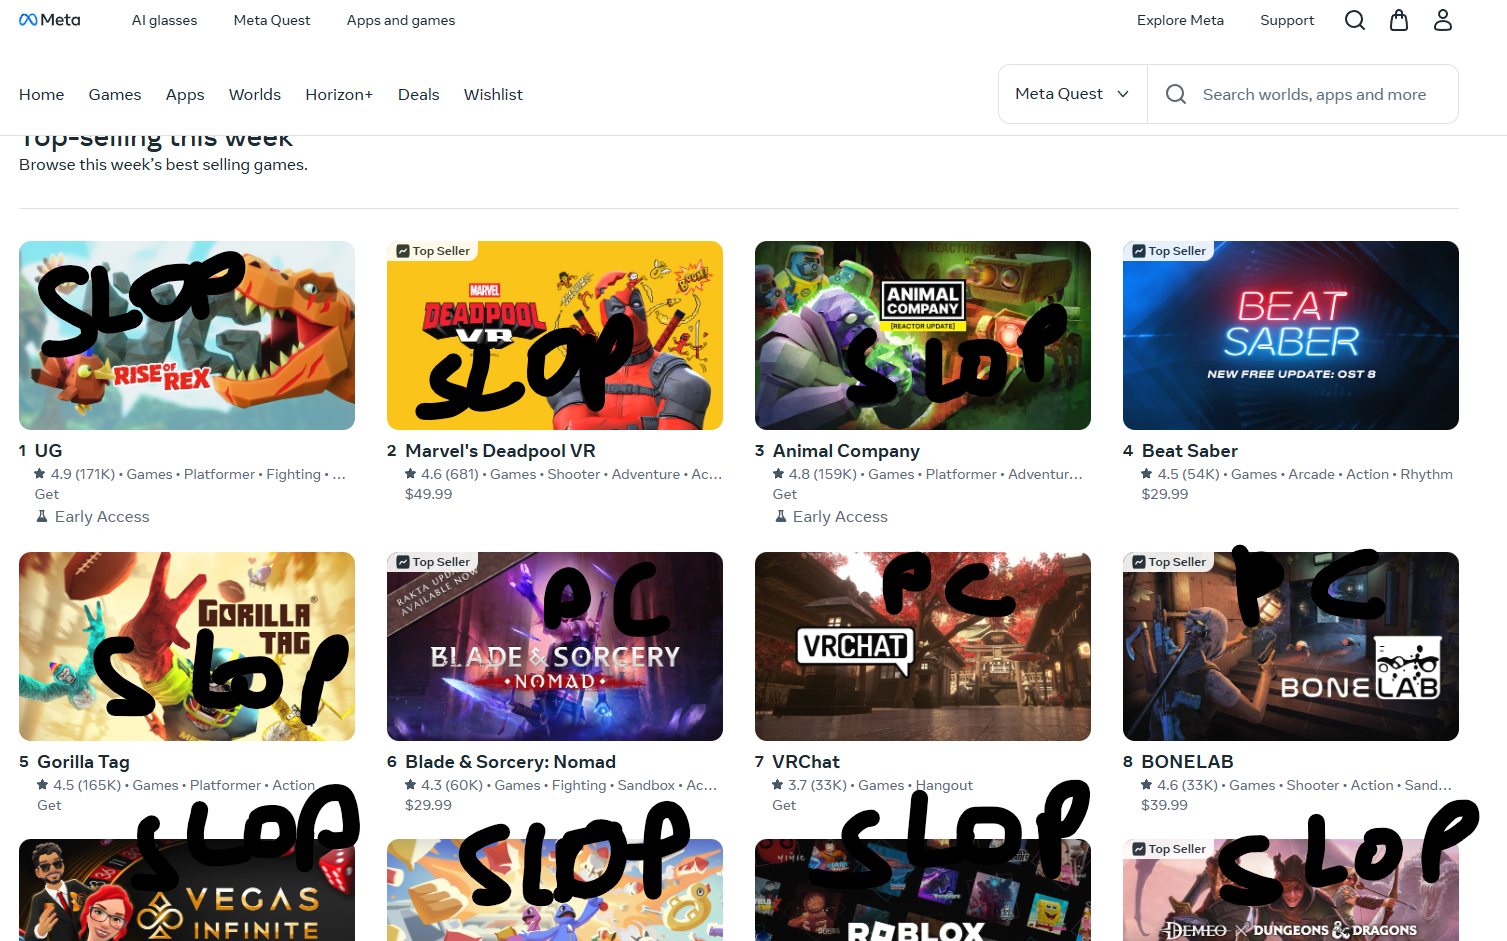
Task: Open the UG Rise of Rex thumbnail
Action: pyautogui.click(x=187, y=335)
